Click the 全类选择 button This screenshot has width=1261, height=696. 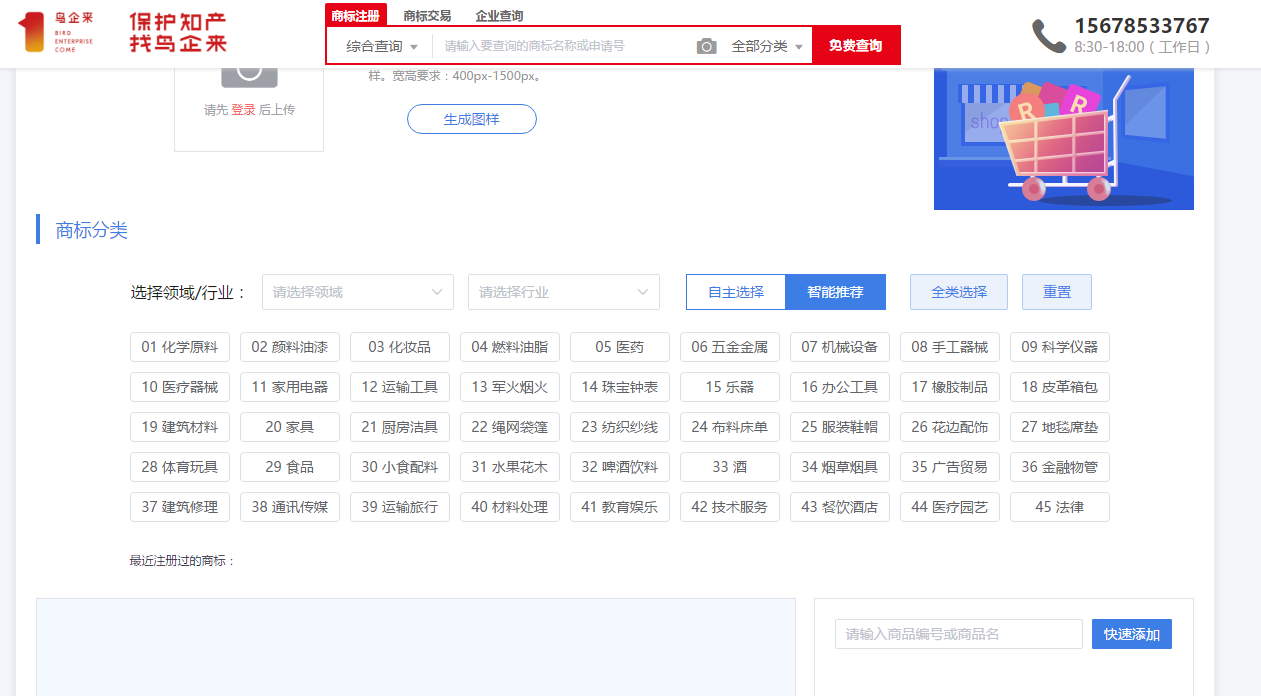point(959,292)
